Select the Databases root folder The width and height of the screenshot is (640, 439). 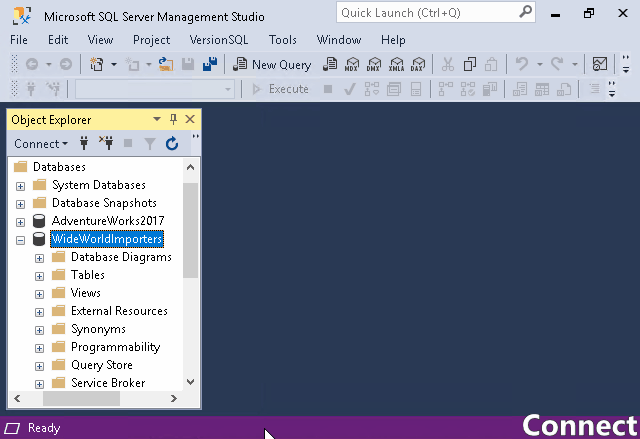pos(59,167)
